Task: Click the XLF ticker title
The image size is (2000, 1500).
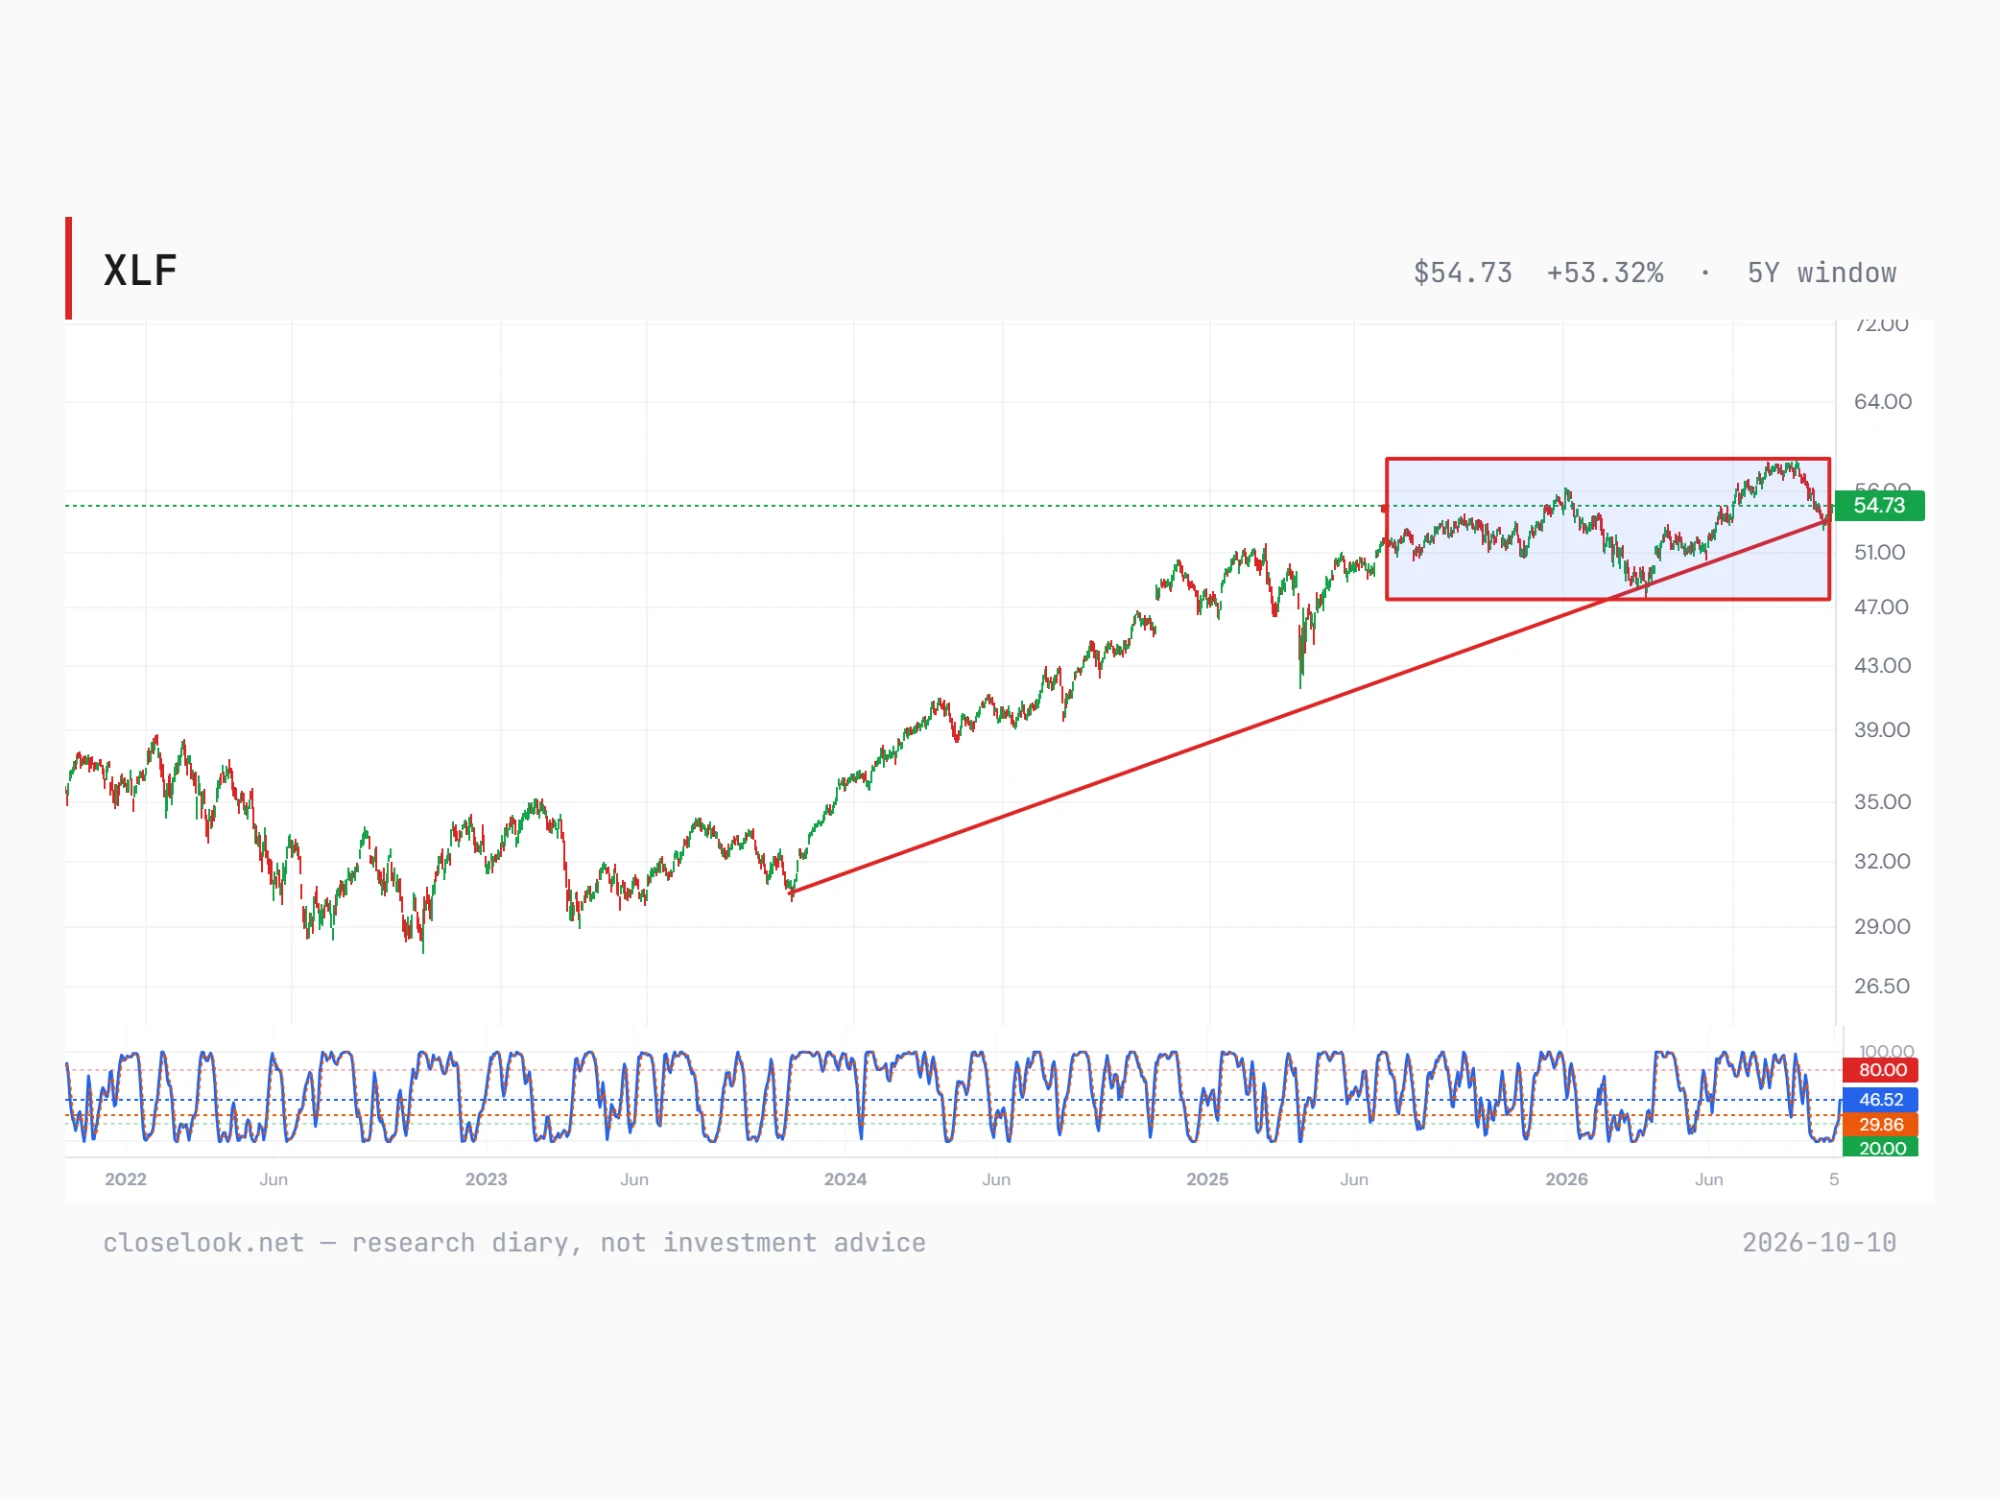Action: (x=140, y=271)
